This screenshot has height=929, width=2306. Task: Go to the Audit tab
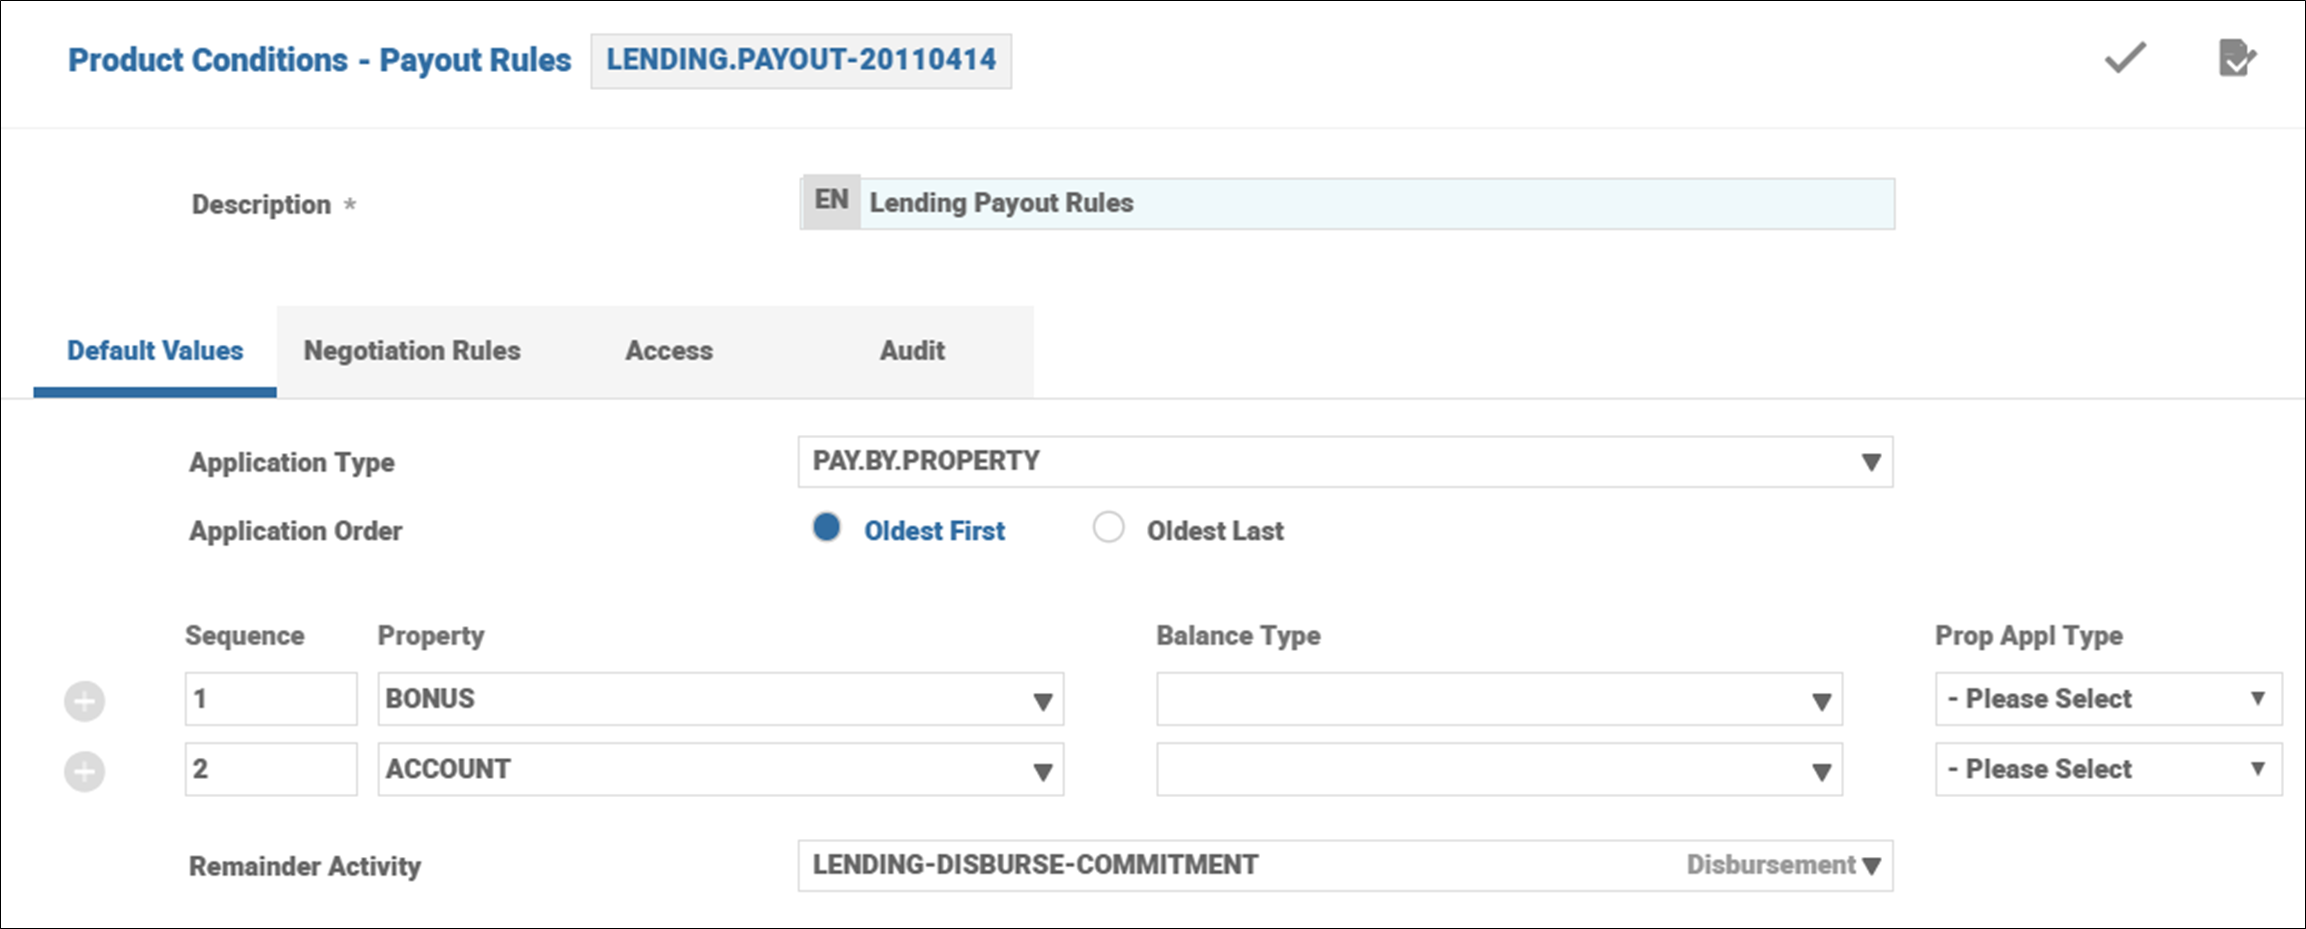tap(912, 351)
